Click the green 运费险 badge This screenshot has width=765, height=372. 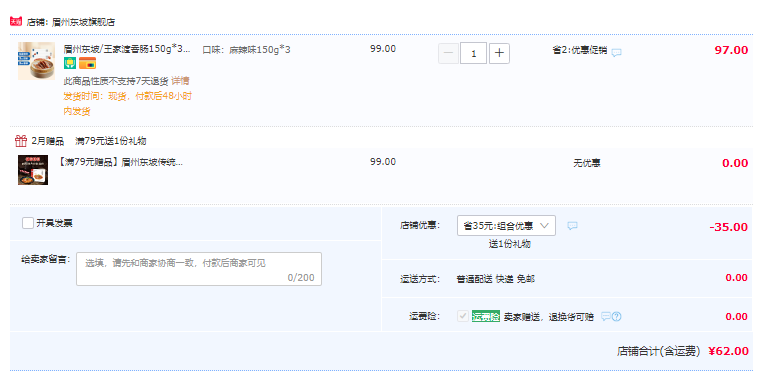pos(486,316)
